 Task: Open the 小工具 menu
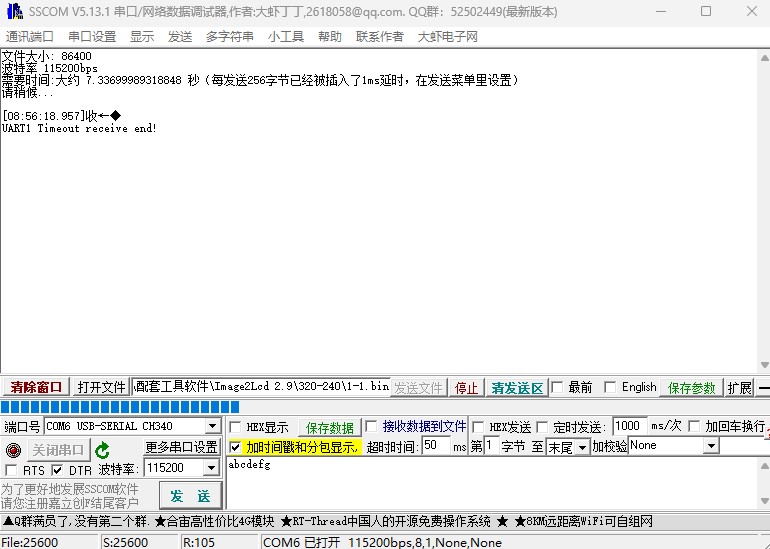click(286, 37)
